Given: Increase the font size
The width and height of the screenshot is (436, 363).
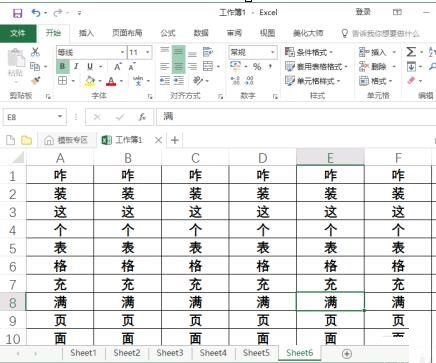Looking at the screenshot, I should pyautogui.click(x=118, y=67).
